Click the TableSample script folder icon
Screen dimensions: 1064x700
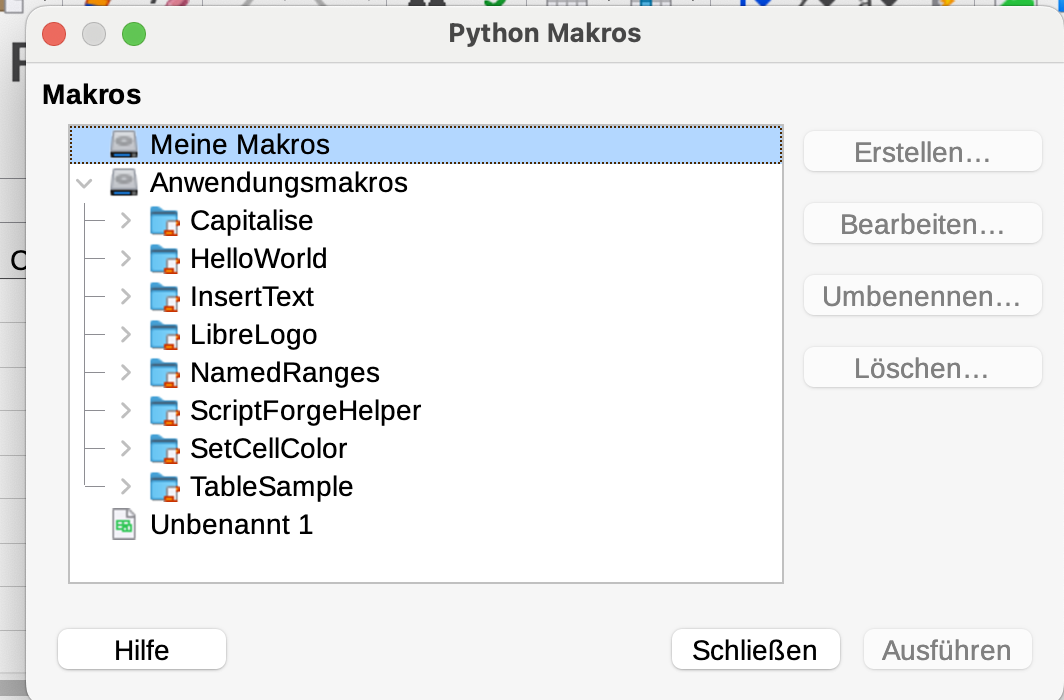164,487
